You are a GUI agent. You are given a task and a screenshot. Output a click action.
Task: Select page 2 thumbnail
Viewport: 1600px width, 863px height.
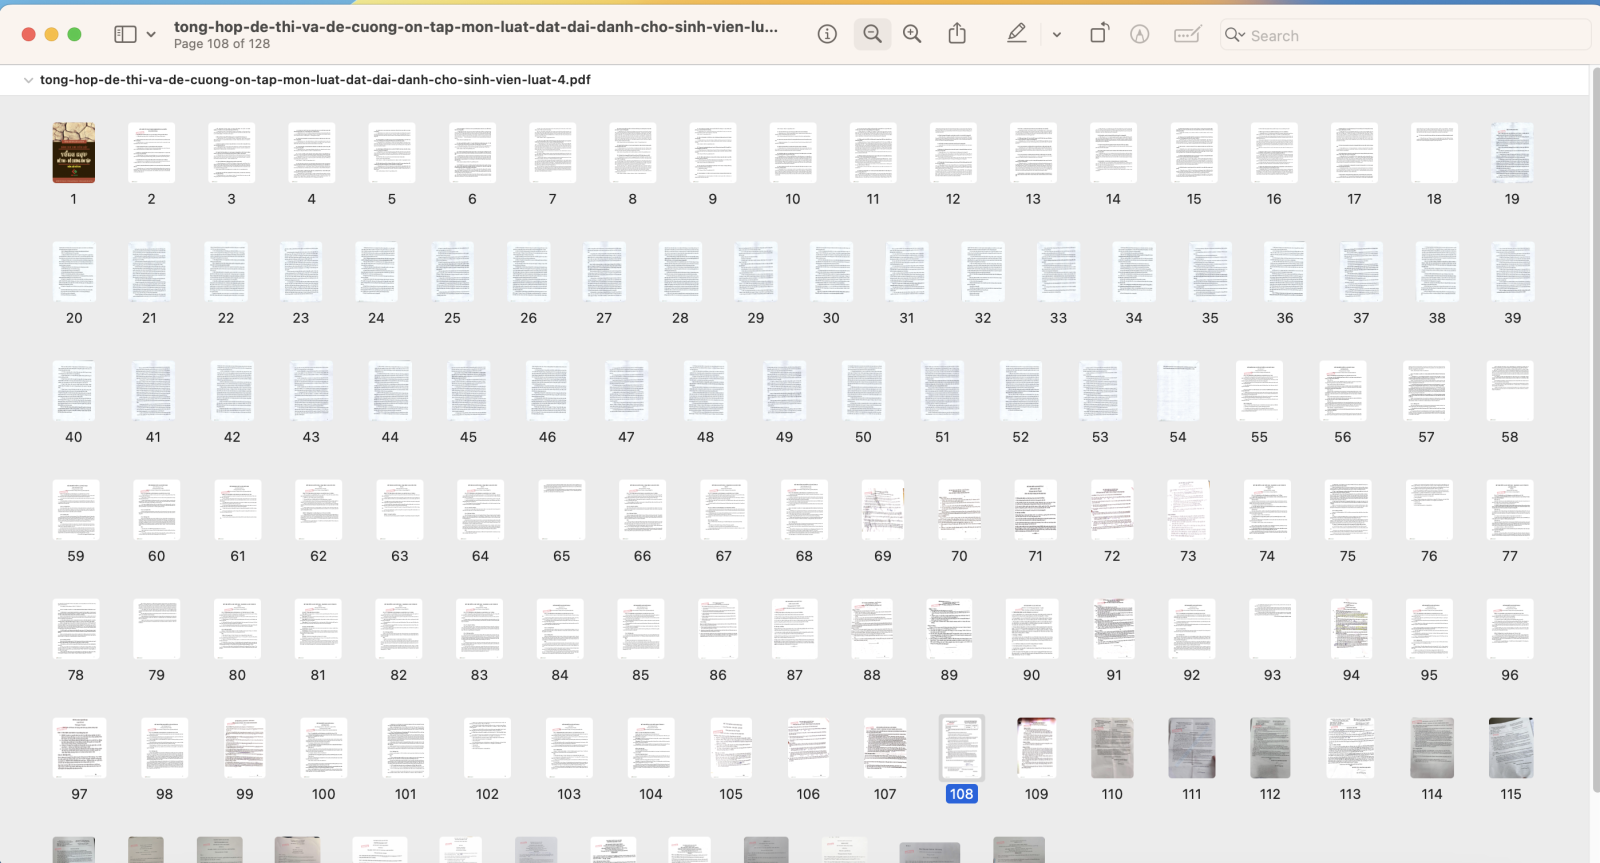click(151, 152)
